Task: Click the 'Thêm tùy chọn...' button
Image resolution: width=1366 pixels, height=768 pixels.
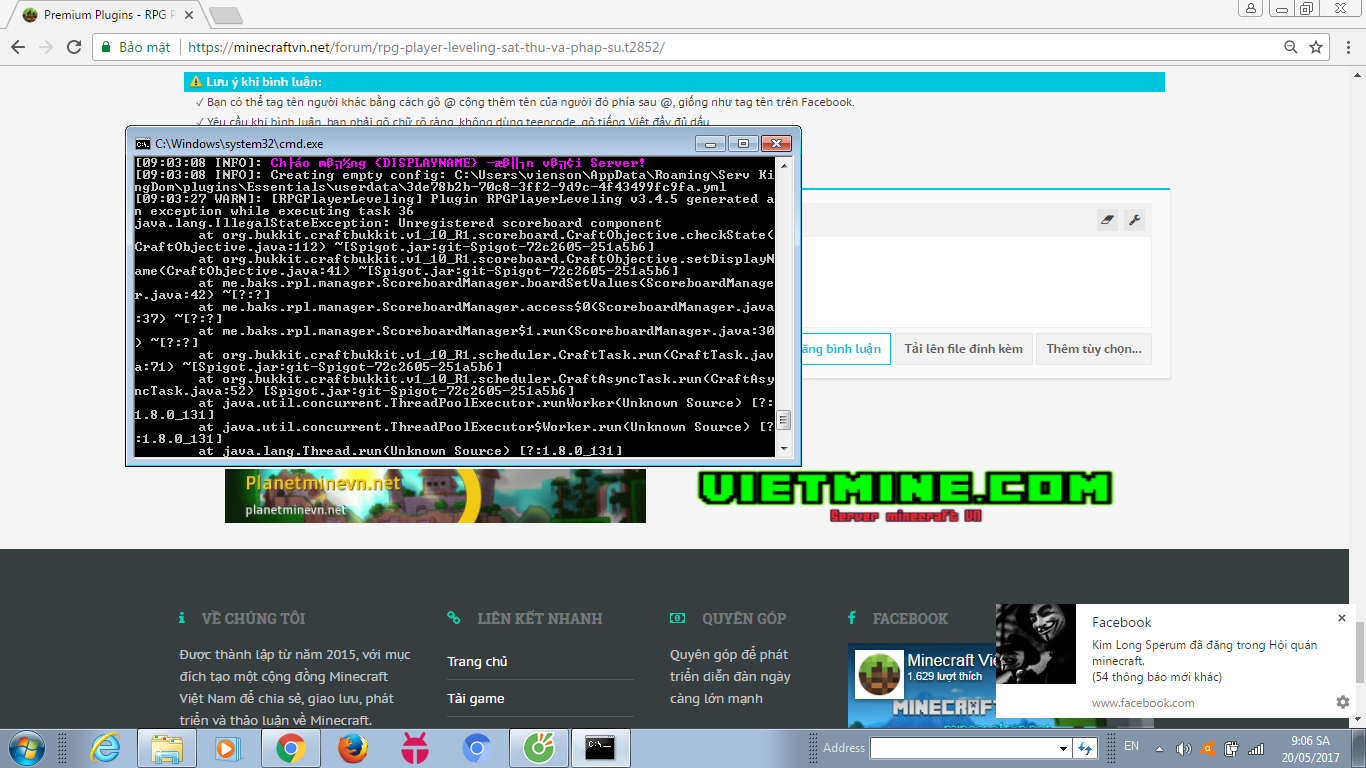Action: (1093, 349)
